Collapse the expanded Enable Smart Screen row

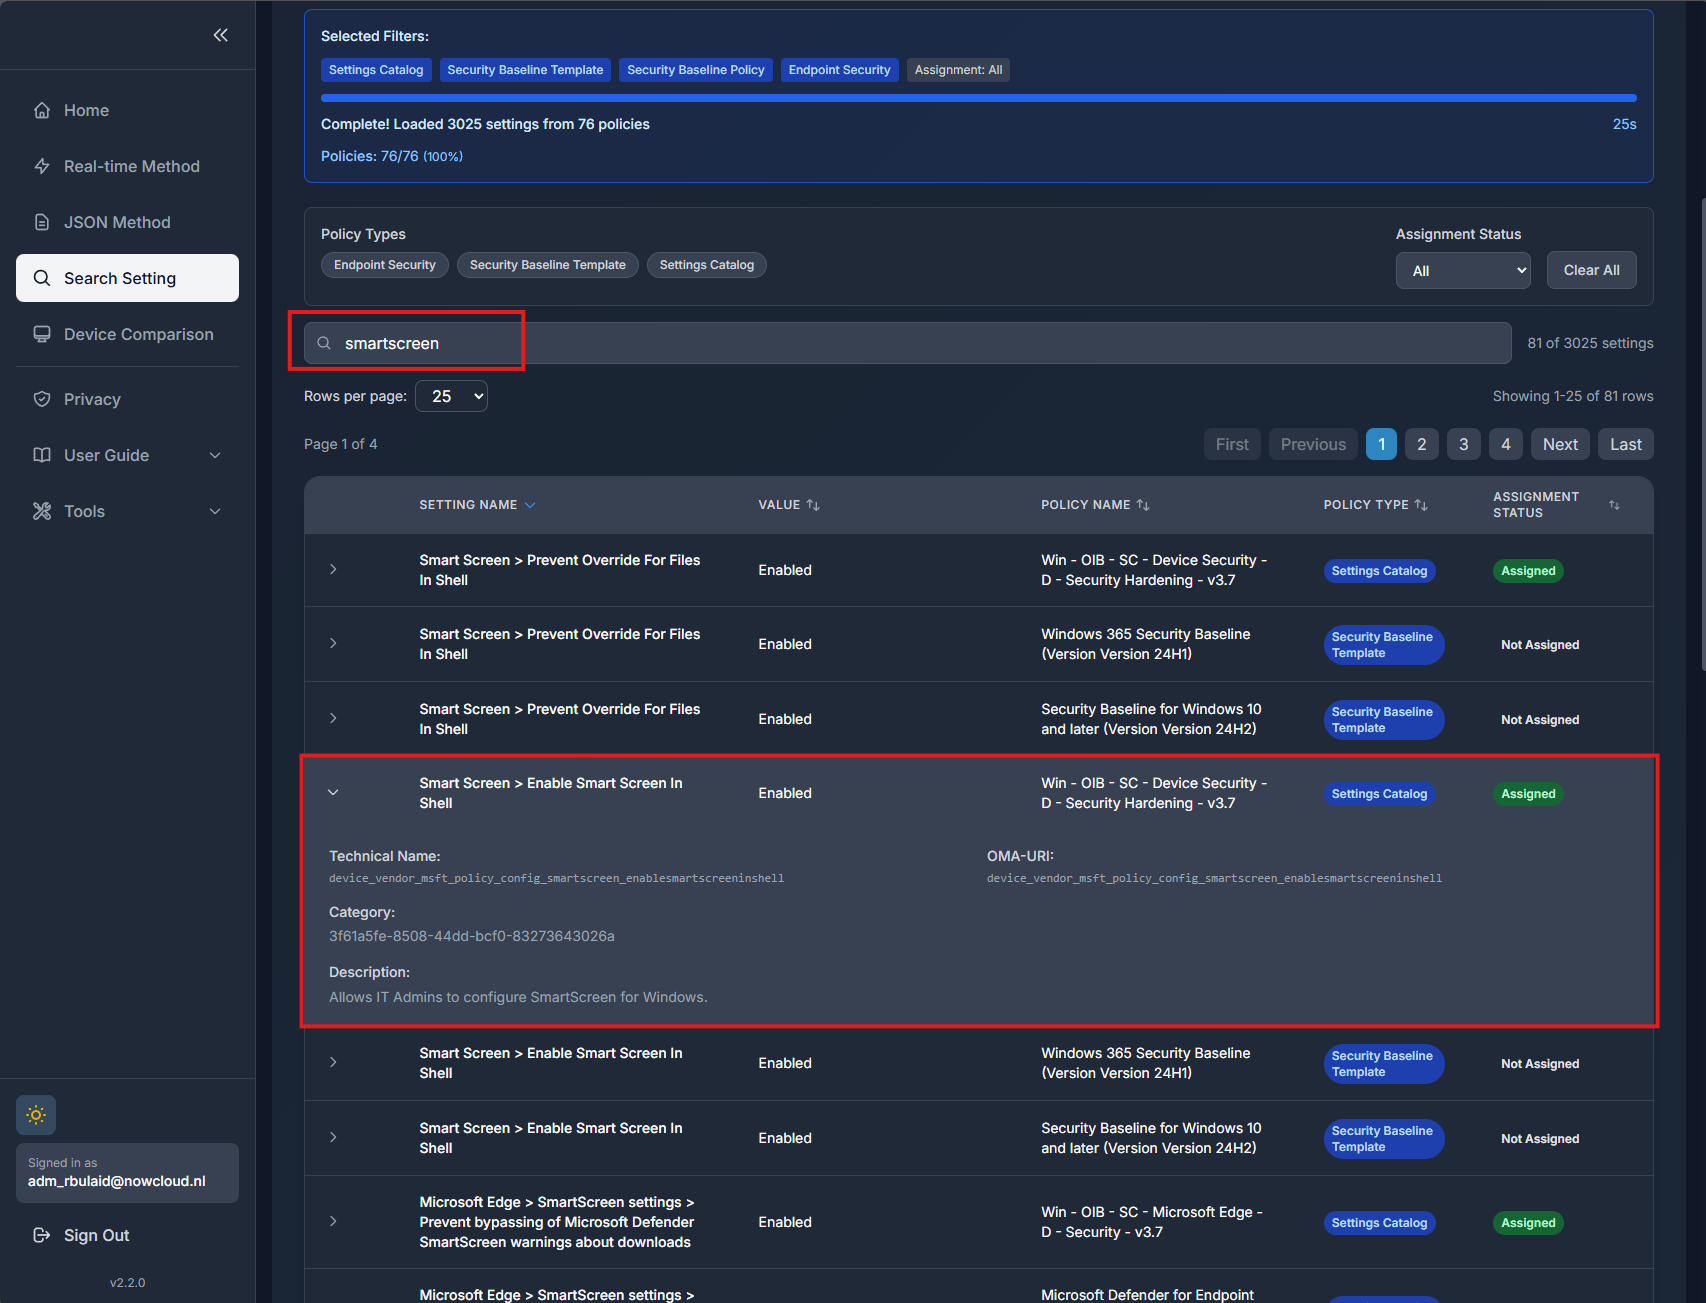(333, 792)
